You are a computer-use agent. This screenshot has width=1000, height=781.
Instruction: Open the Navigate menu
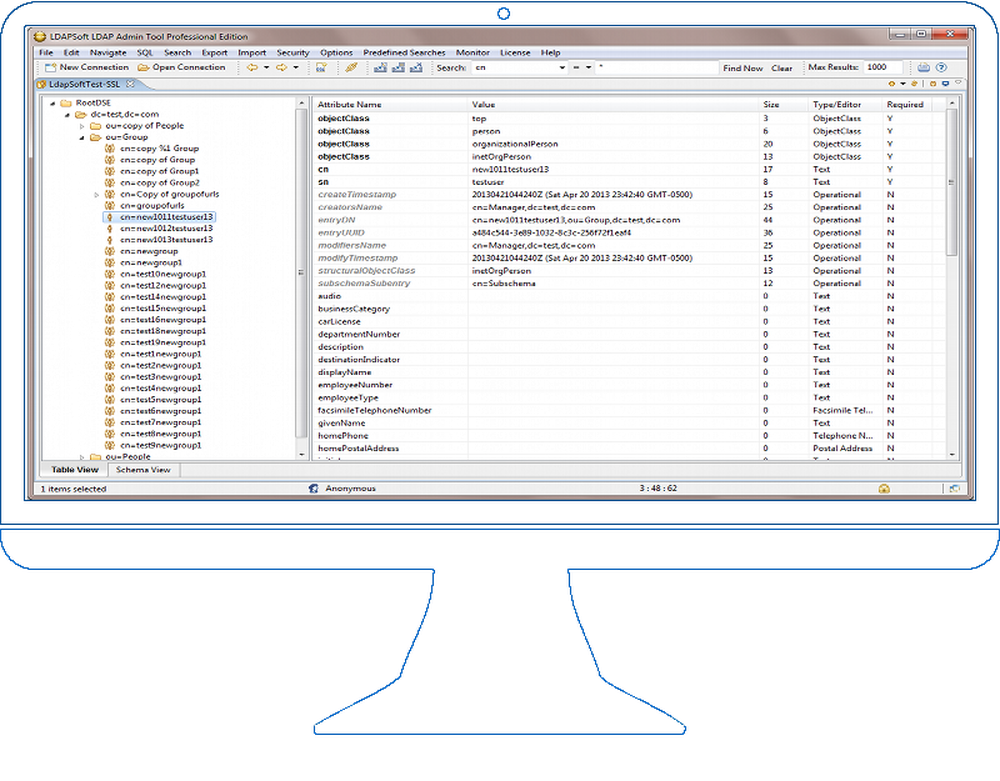tap(108, 53)
